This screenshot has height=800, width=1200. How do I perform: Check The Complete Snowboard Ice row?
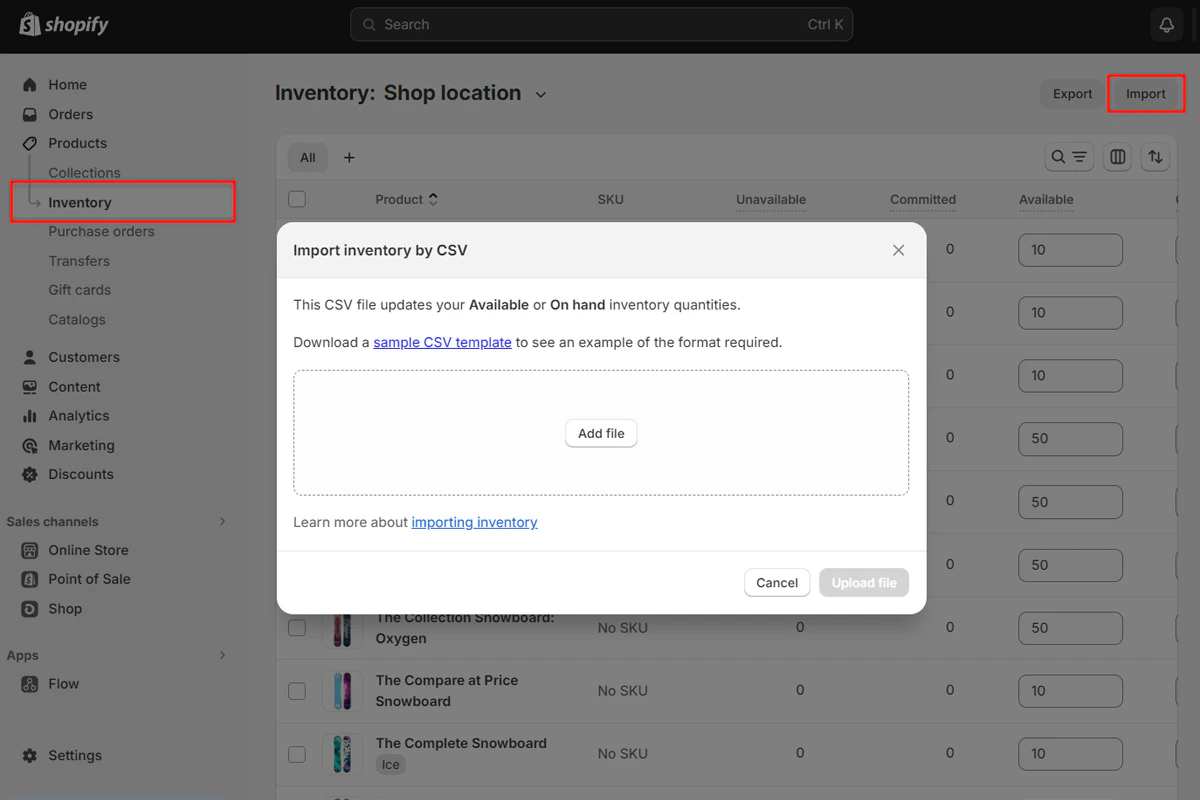click(x=297, y=753)
